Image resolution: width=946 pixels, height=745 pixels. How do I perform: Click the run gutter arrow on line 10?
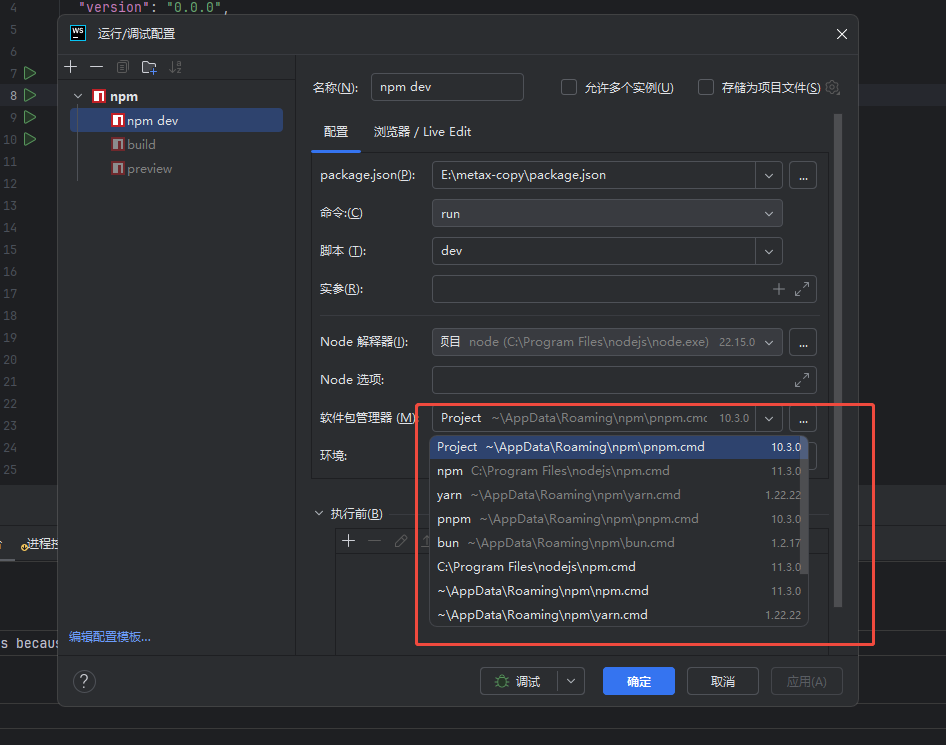pos(30,139)
